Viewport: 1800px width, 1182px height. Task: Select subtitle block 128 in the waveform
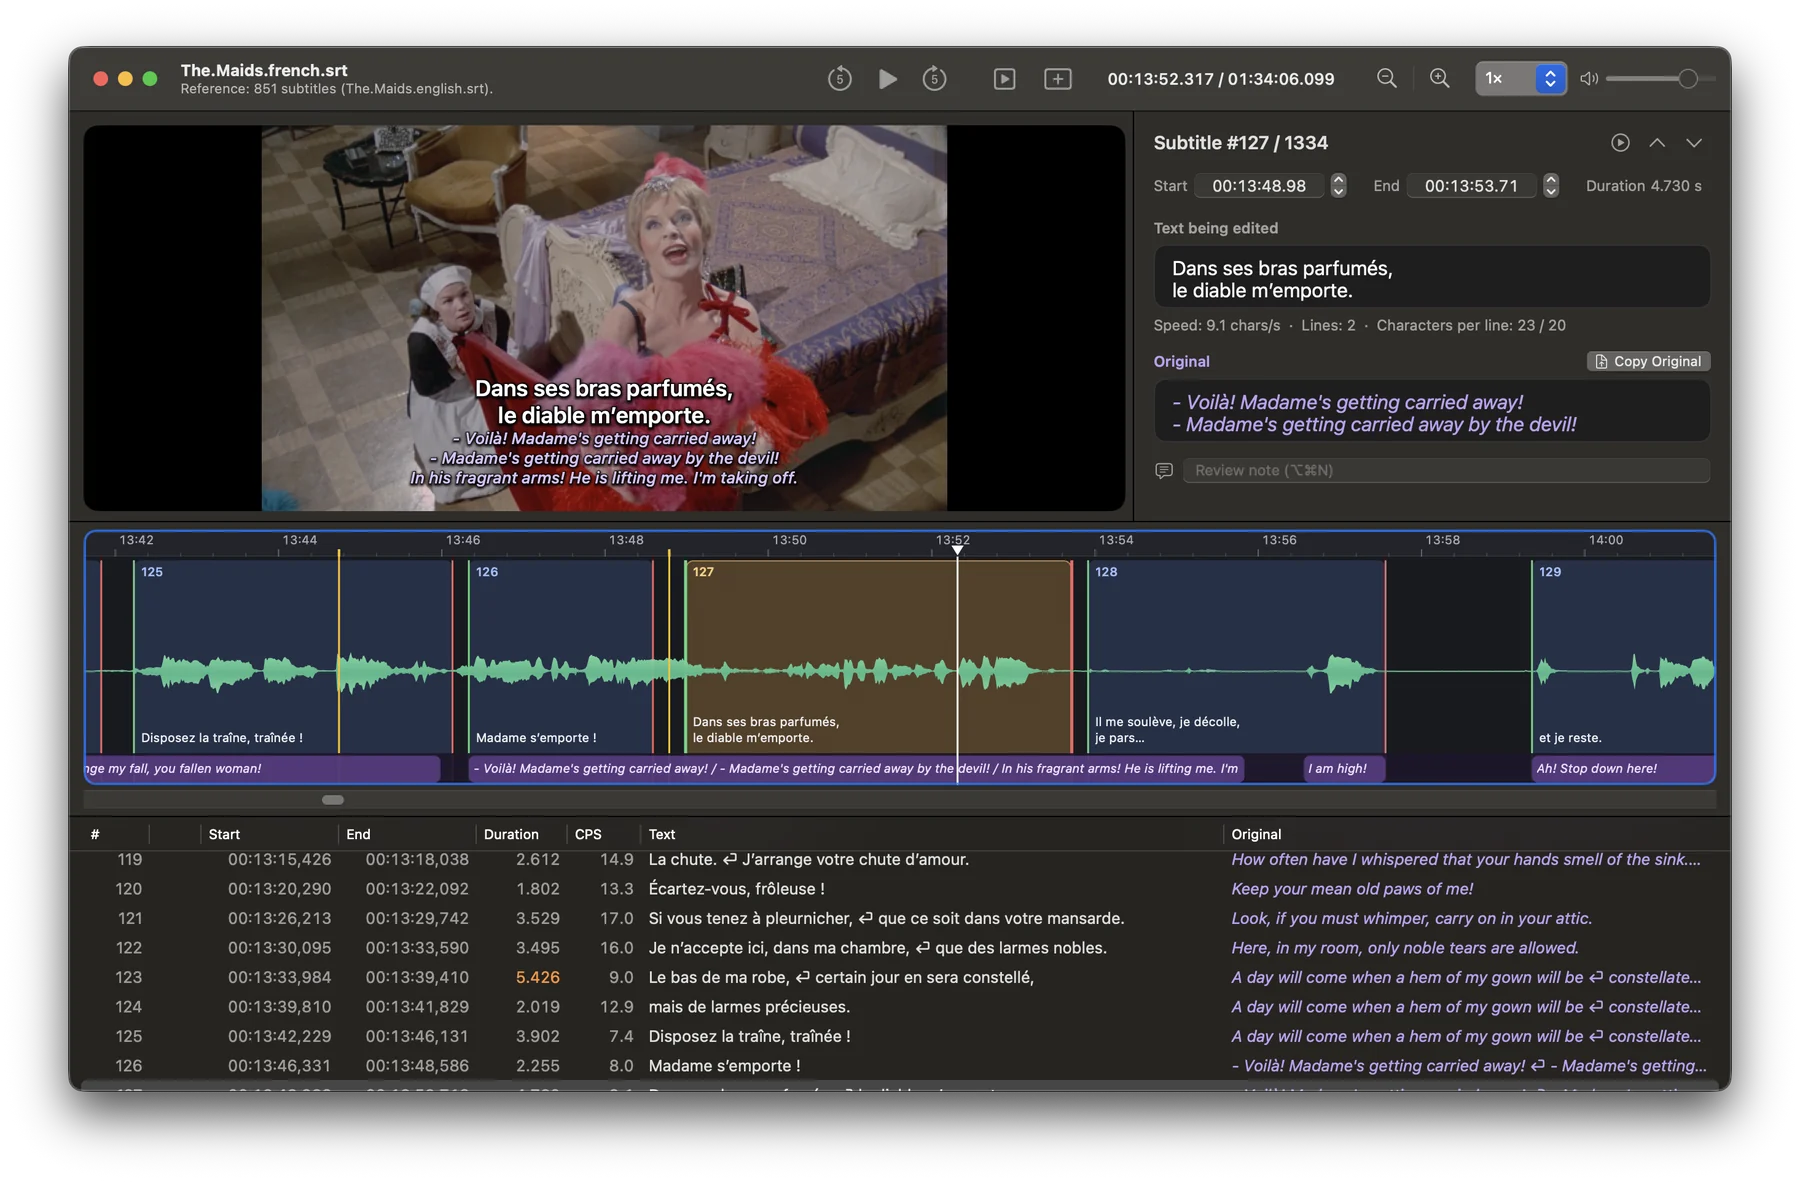1236,656
